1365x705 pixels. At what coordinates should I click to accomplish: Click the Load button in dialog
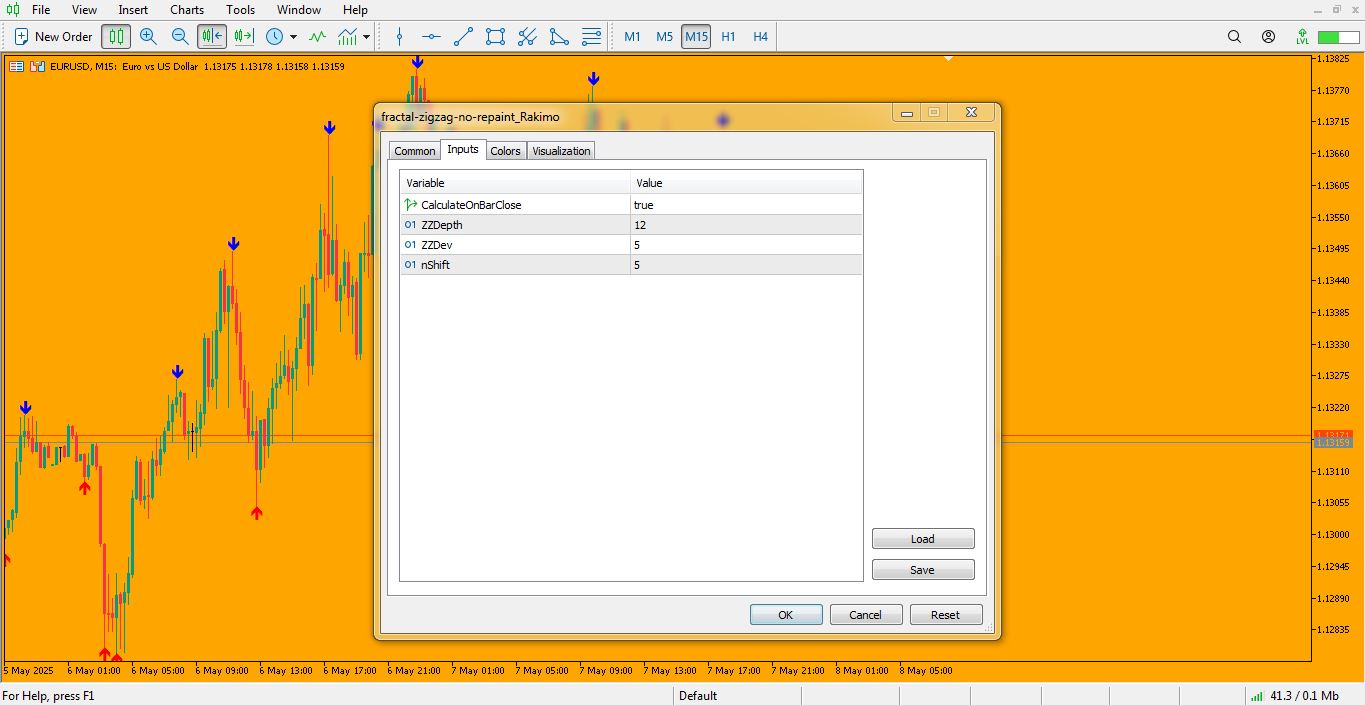pyautogui.click(x=922, y=539)
